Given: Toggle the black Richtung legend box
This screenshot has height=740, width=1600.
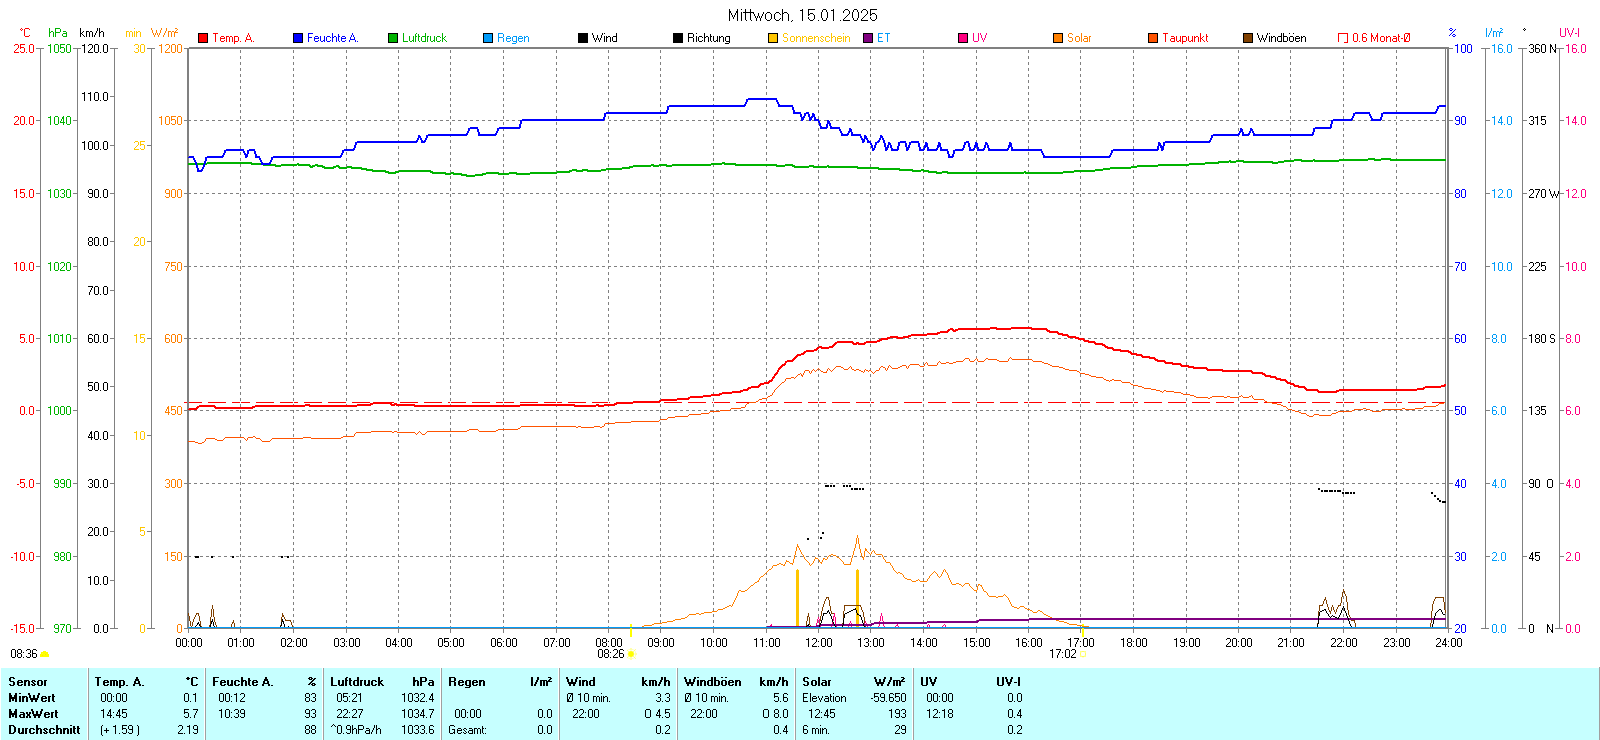Looking at the screenshot, I should (678, 38).
